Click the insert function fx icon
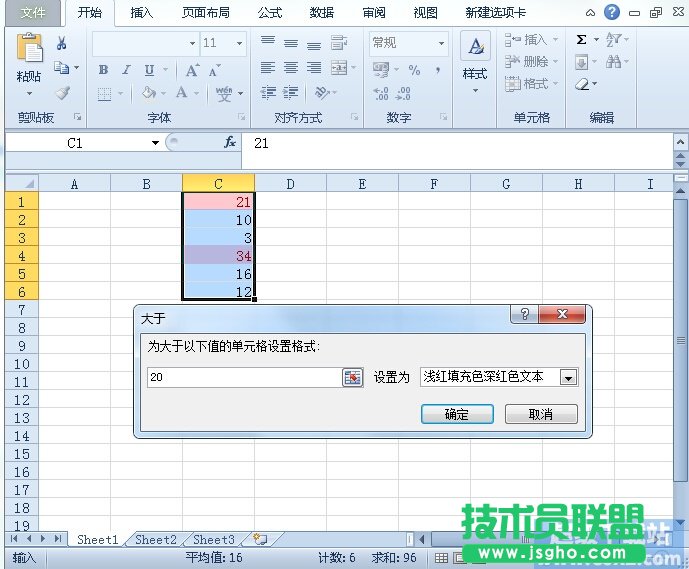Viewport: 689px width, 569px height. pyautogui.click(x=229, y=143)
